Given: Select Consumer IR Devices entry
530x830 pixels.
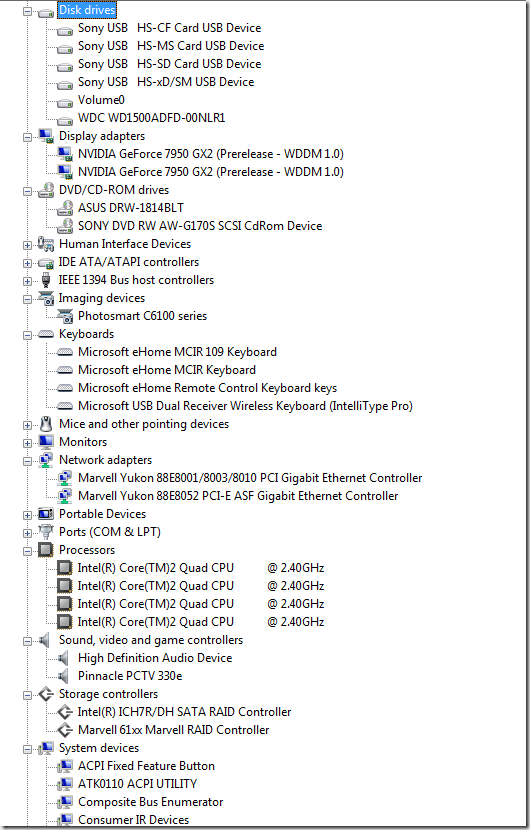Looking at the screenshot, I should 133,820.
